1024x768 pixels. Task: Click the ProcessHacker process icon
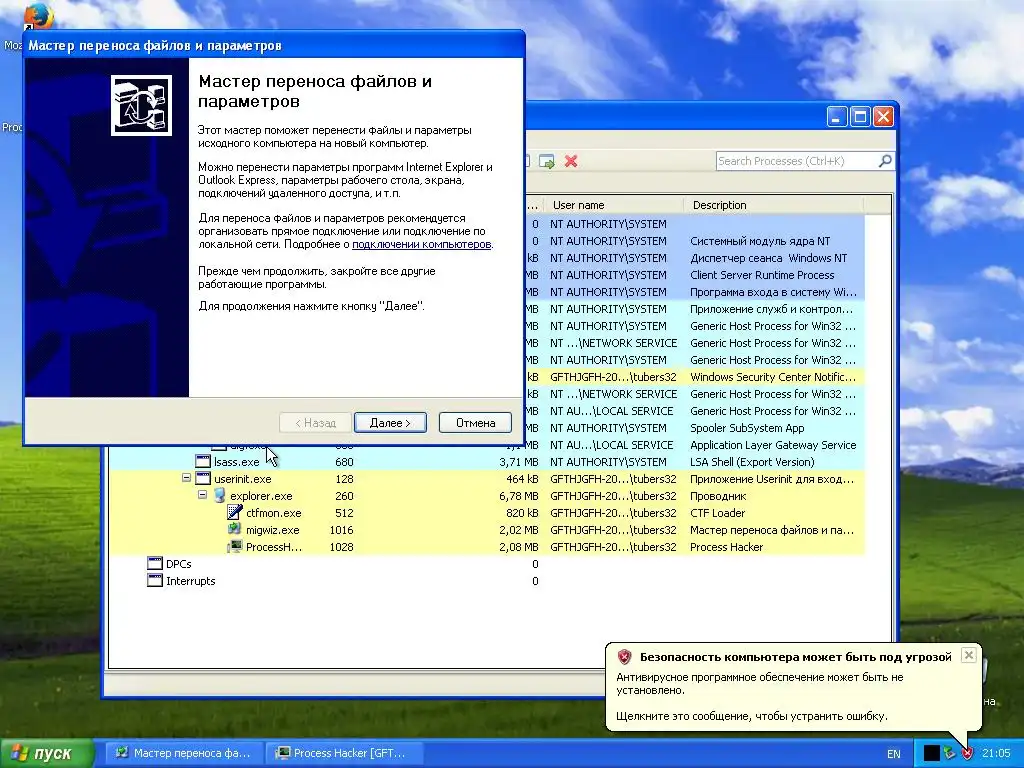235,547
